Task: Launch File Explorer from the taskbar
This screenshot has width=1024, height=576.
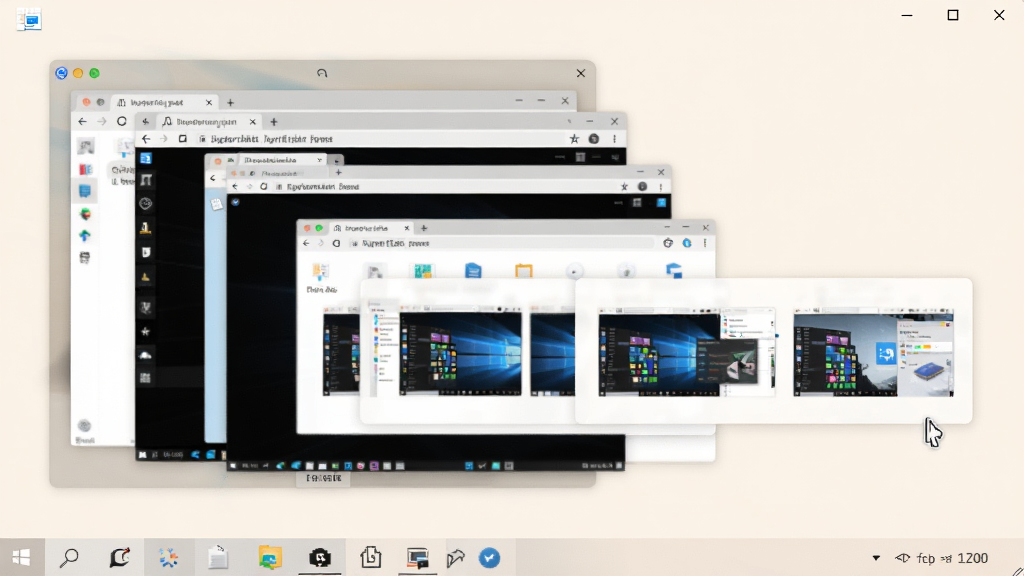Action: [x=270, y=558]
